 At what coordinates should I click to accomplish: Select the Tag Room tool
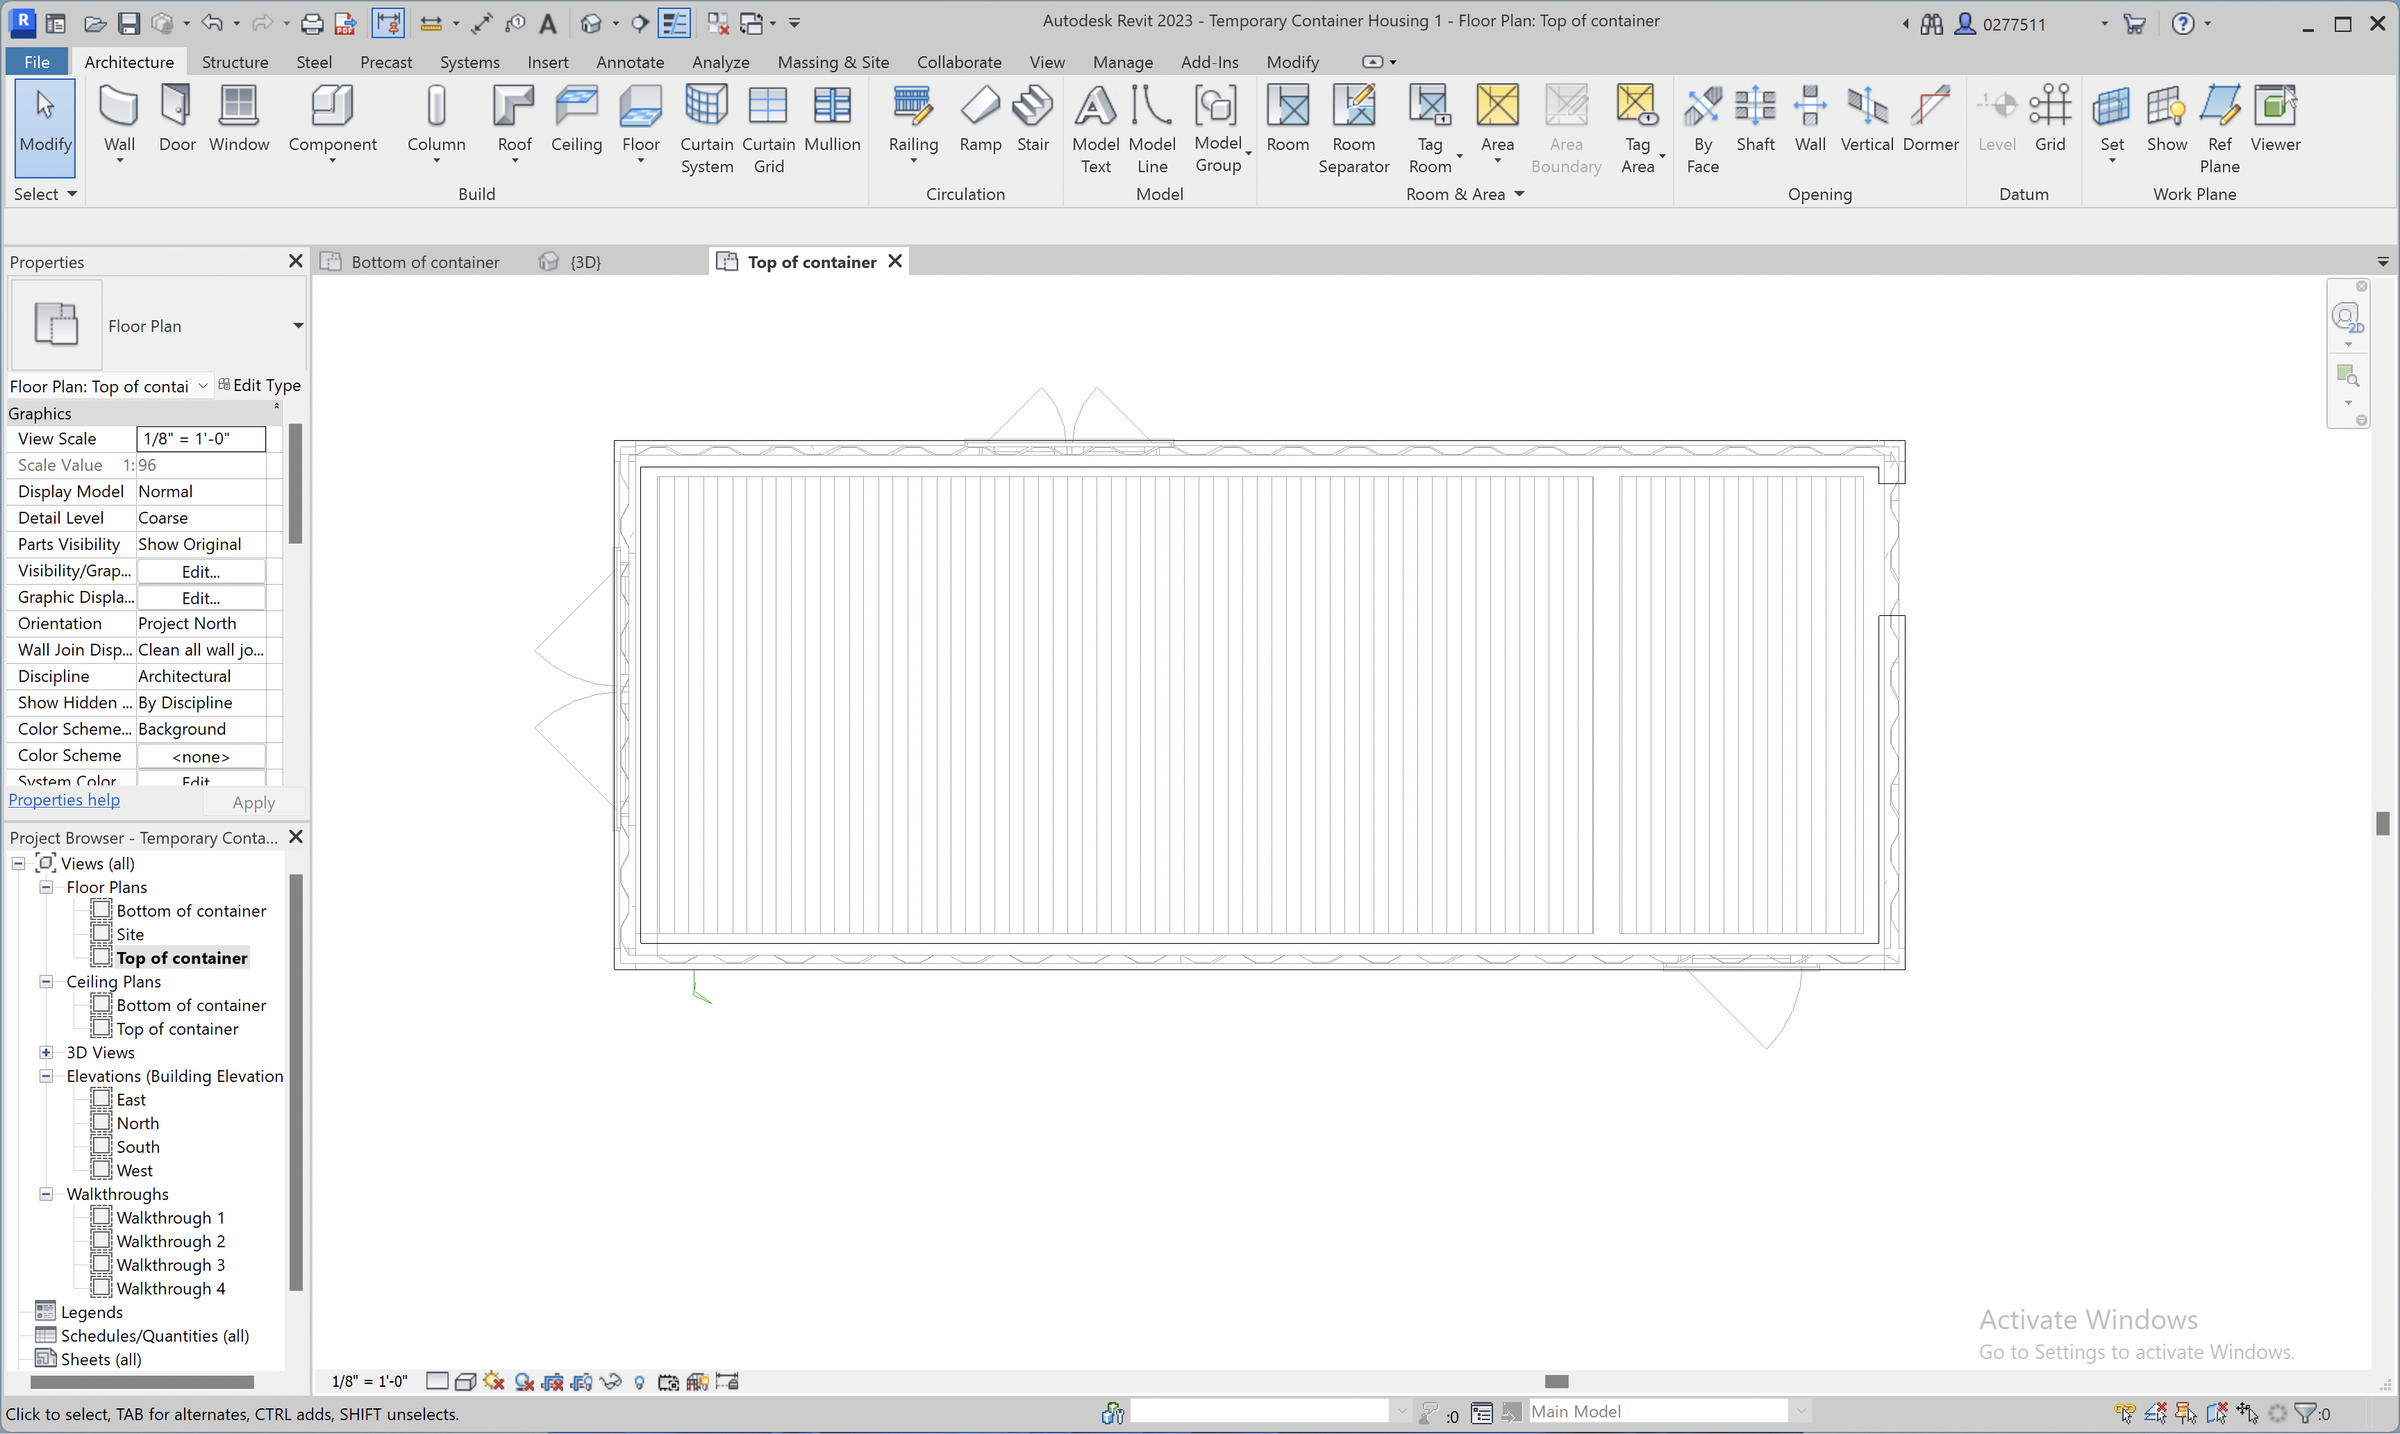pos(1430,130)
